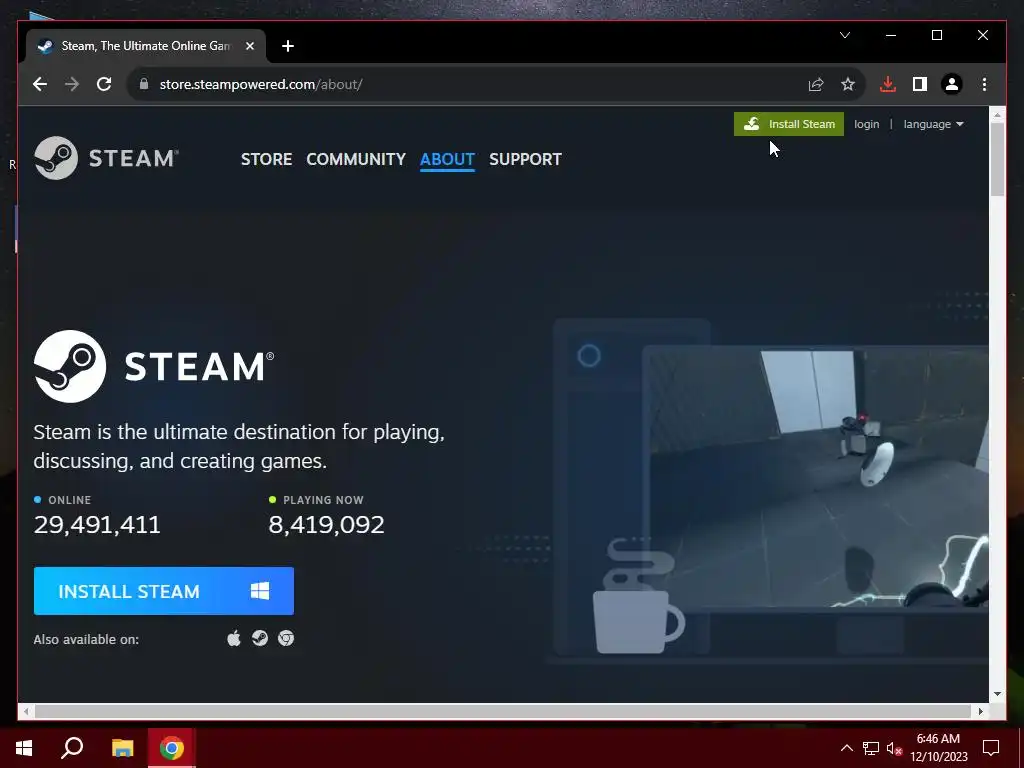
Task: Open a new browser tab
Action: tap(288, 46)
